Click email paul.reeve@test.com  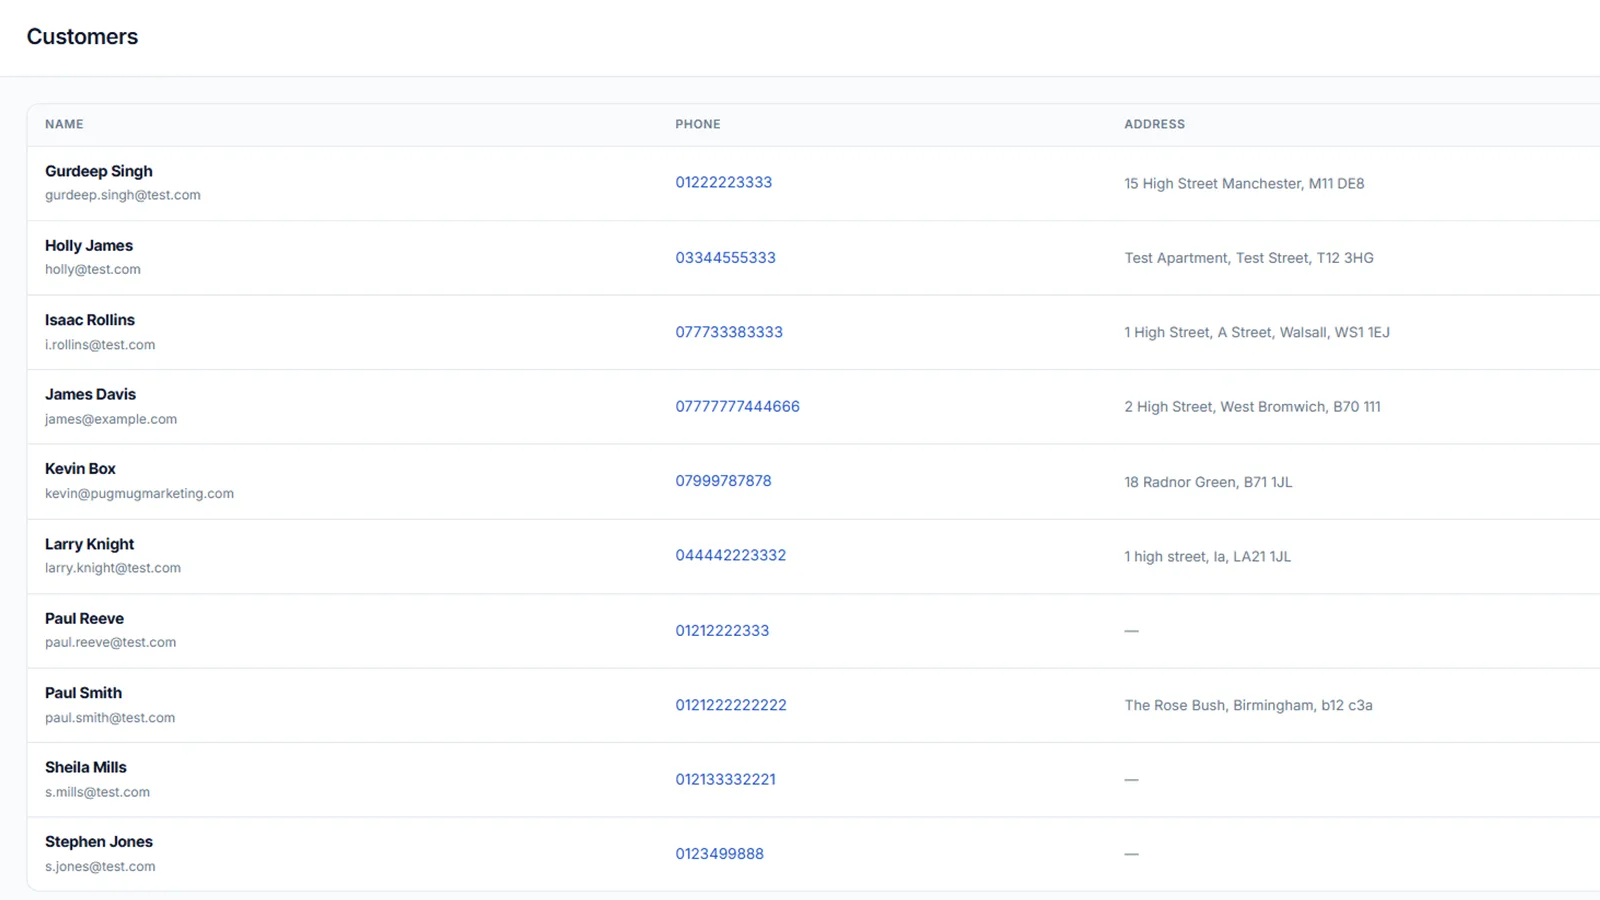coord(110,642)
